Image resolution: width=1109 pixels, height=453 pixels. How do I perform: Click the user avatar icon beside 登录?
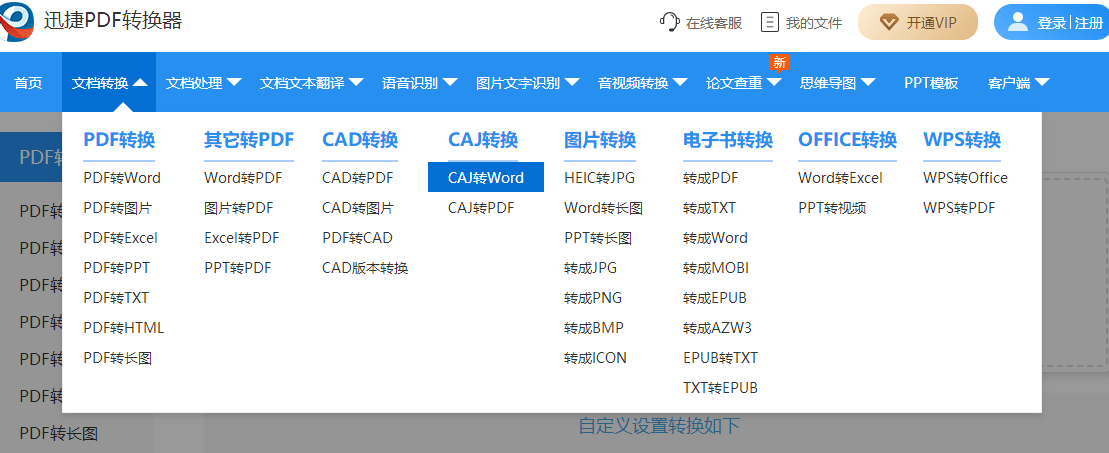1017,22
